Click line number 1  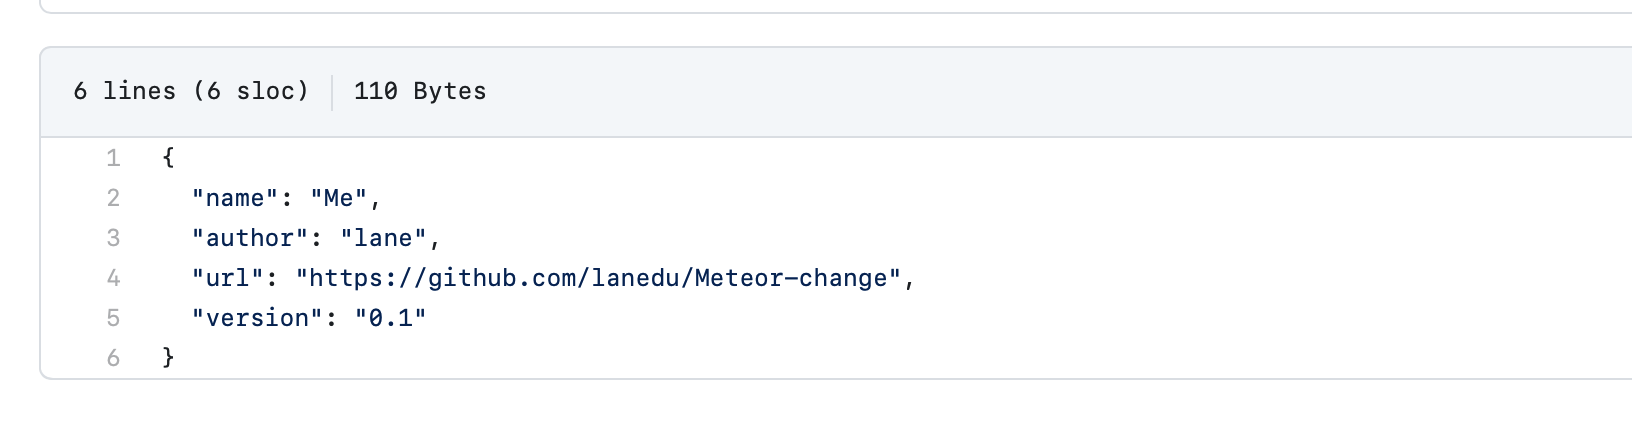tap(113, 158)
